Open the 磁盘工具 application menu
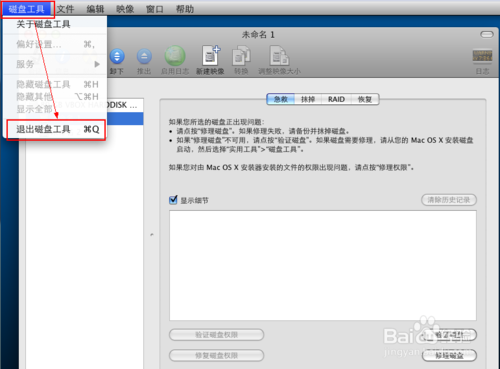This screenshot has height=369, width=500. (27, 9)
